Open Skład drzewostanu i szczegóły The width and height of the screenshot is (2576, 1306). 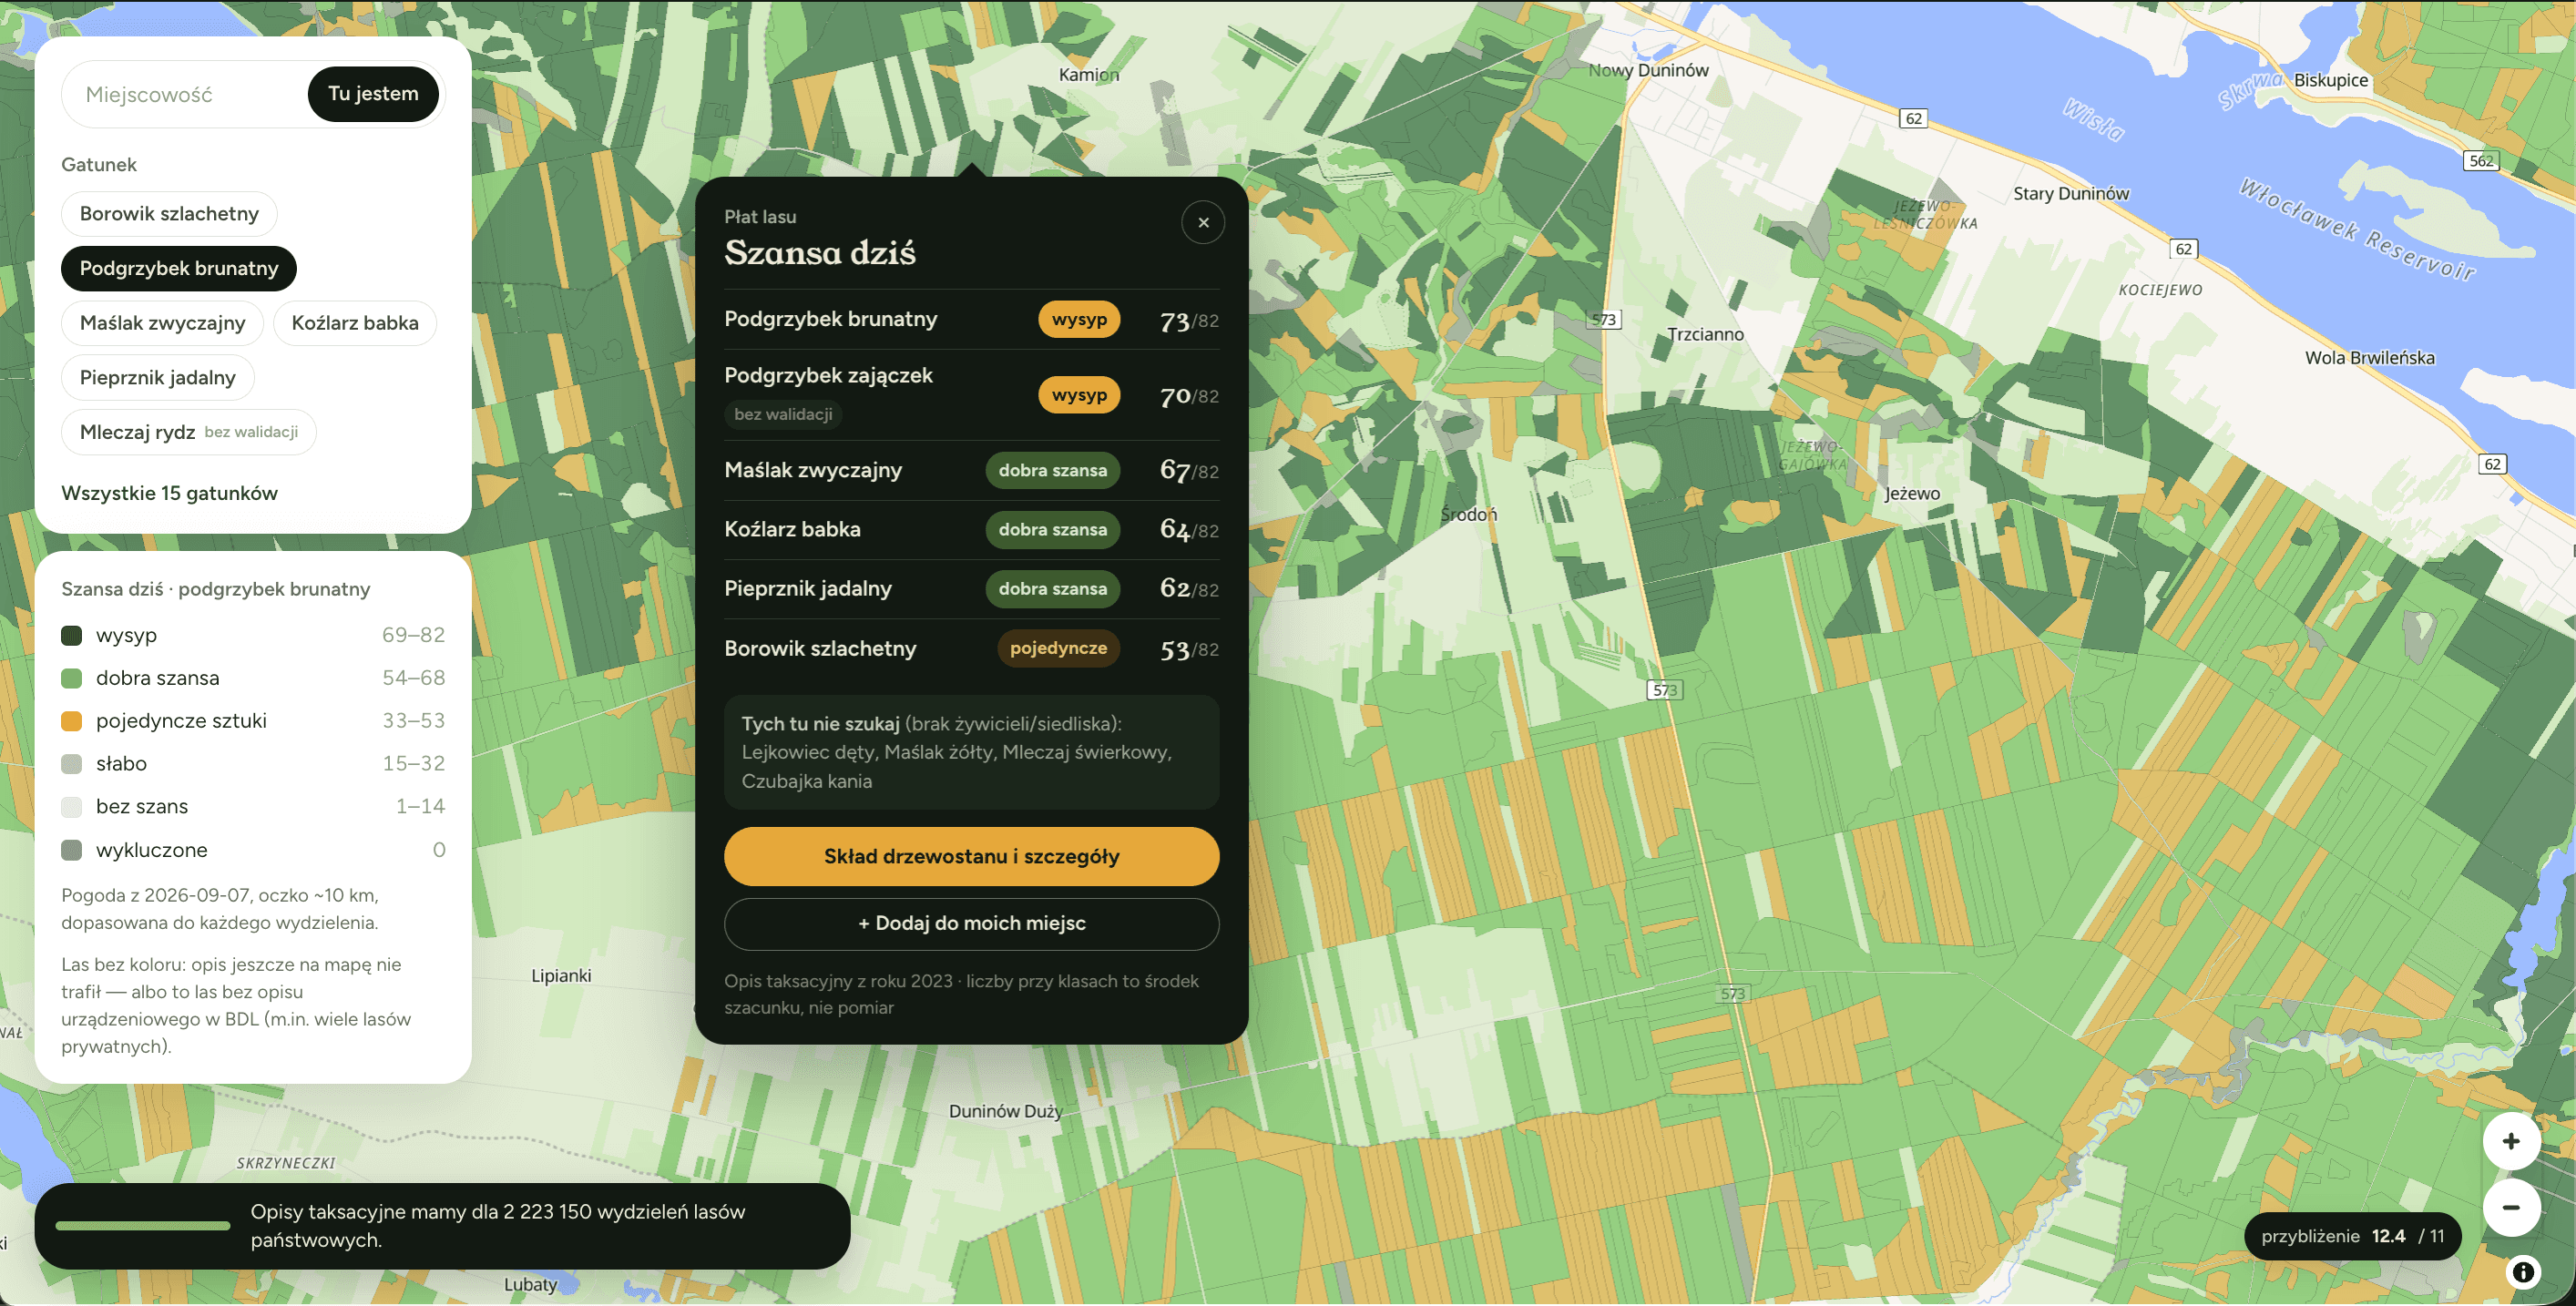(971, 856)
